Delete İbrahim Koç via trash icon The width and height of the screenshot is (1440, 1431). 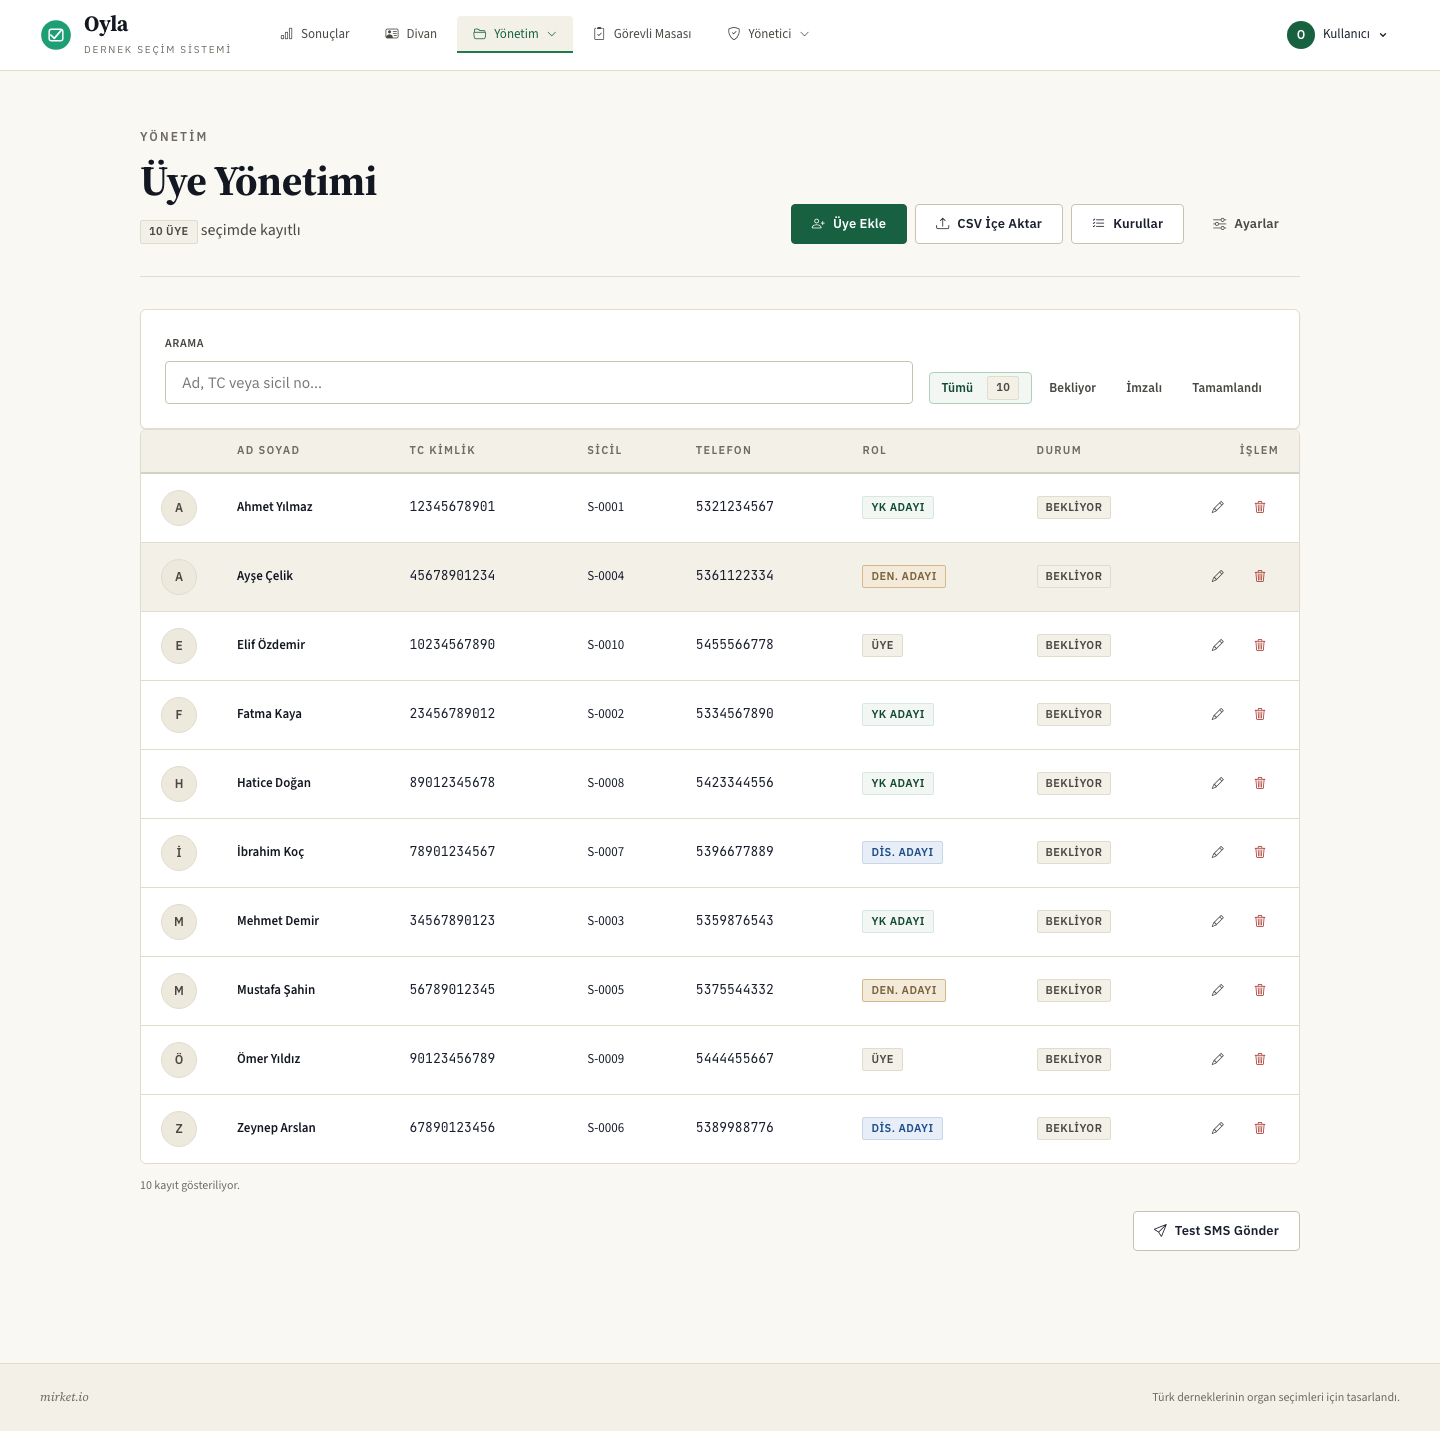coord(1260,852)
